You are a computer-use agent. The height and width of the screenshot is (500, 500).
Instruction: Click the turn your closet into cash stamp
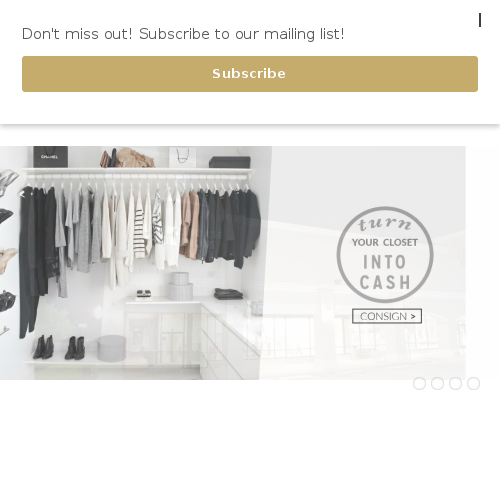click(x=385, y=254)
